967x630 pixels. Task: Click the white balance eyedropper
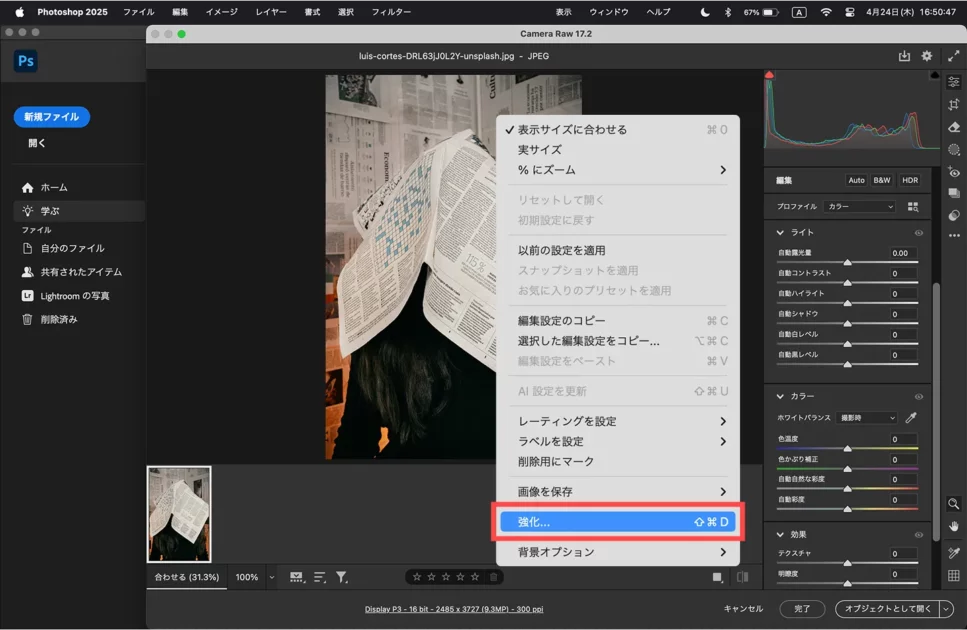(910, 418)
